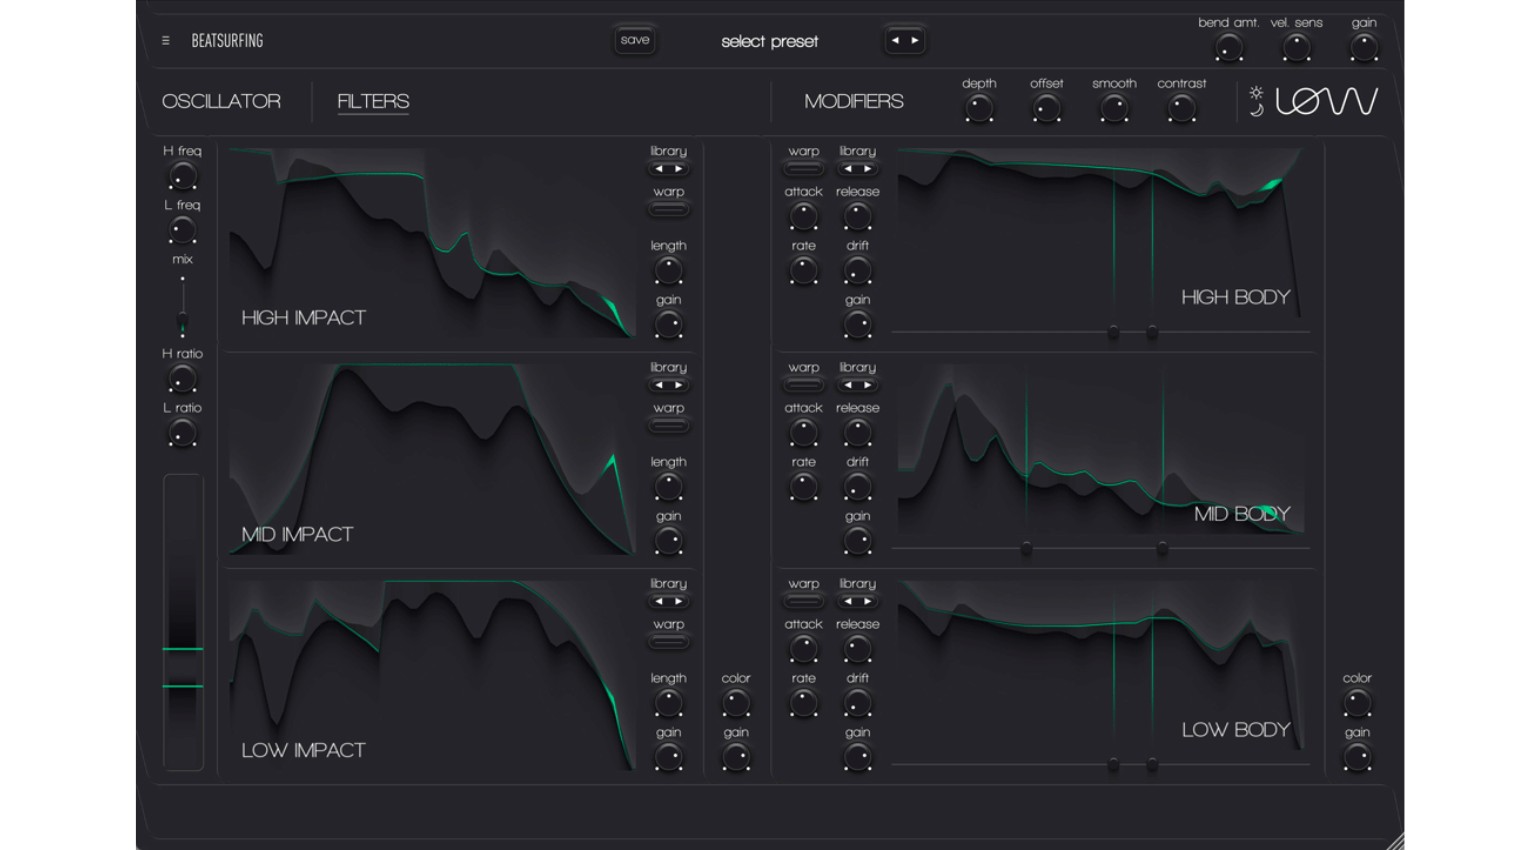This screenshot has width=1540, height=850.
Task: Click the select preset dropdown
Action: (769, 41)
